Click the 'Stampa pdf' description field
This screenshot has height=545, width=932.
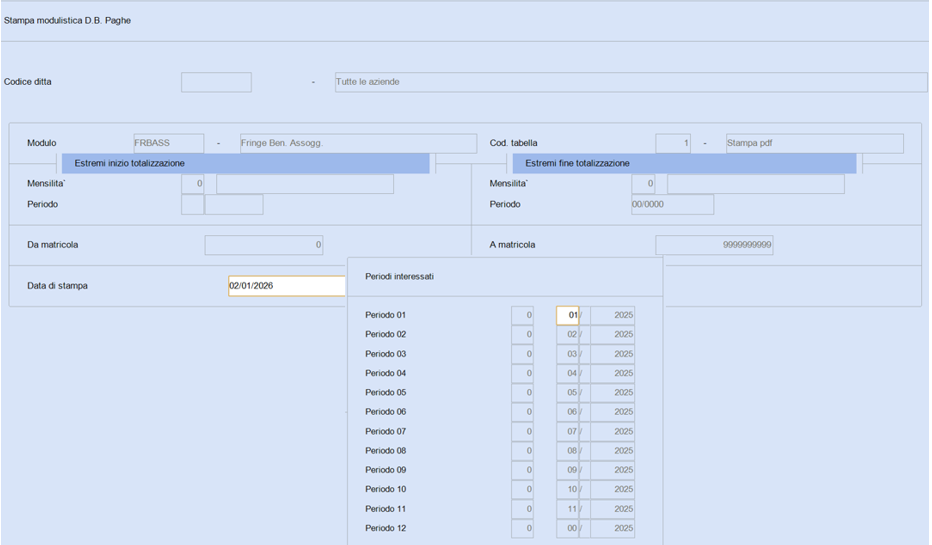tap(815, 143)
